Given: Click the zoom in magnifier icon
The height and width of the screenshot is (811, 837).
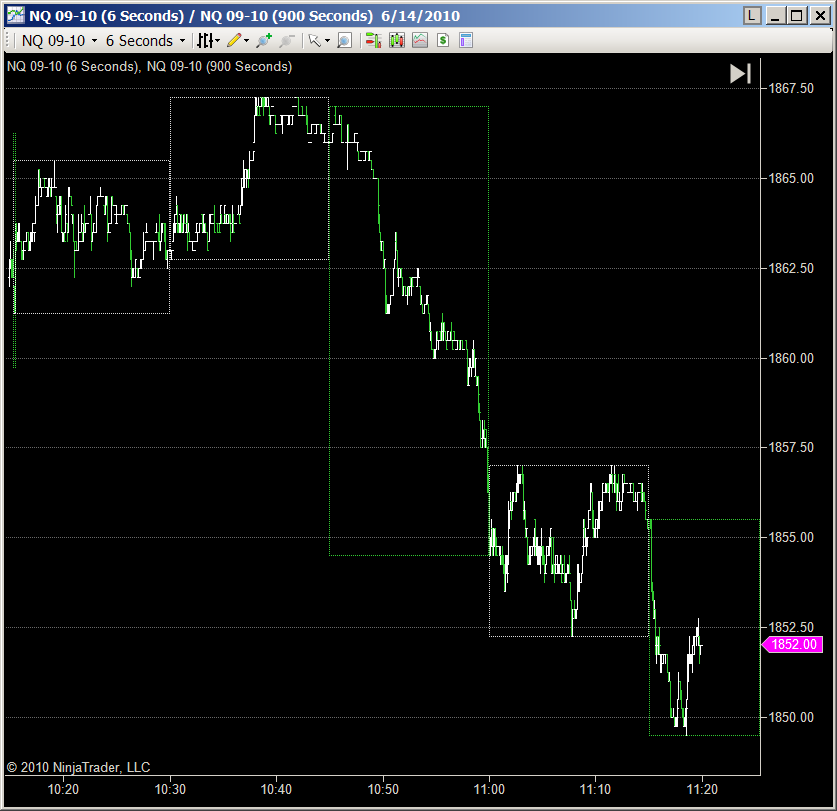Looking at the screenshot, I should [264, 41].
